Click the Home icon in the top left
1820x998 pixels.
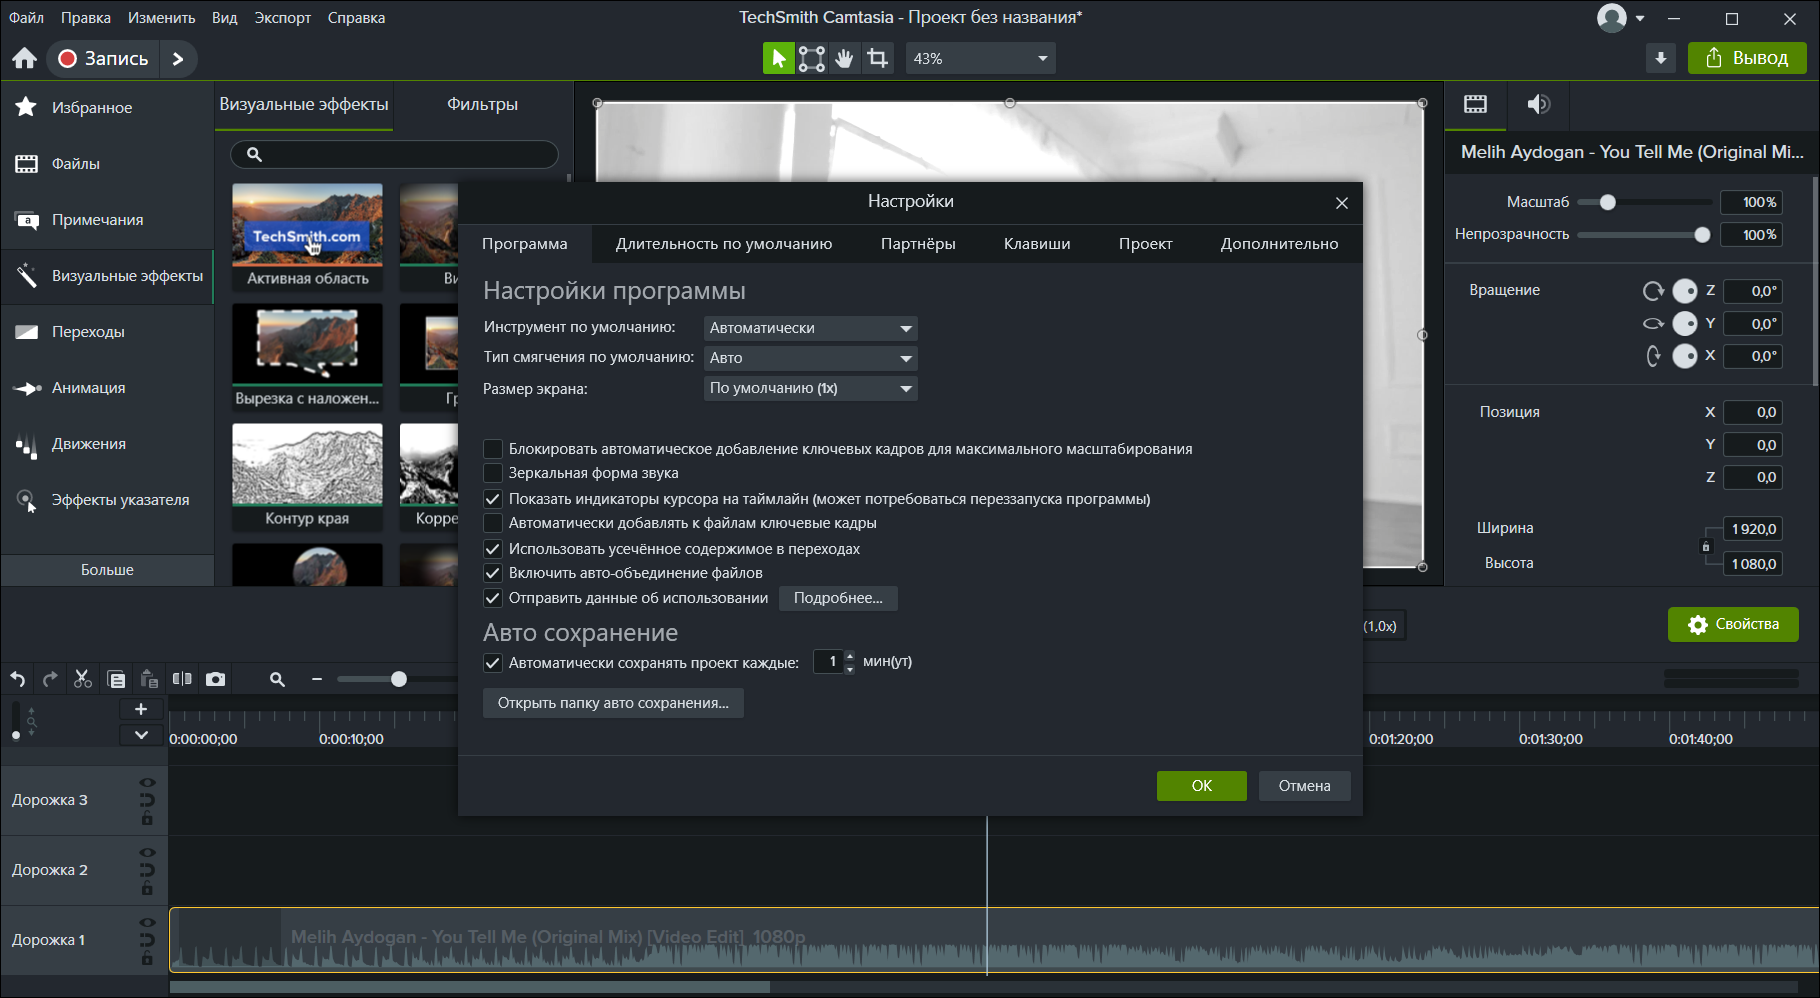coord(25,58)
